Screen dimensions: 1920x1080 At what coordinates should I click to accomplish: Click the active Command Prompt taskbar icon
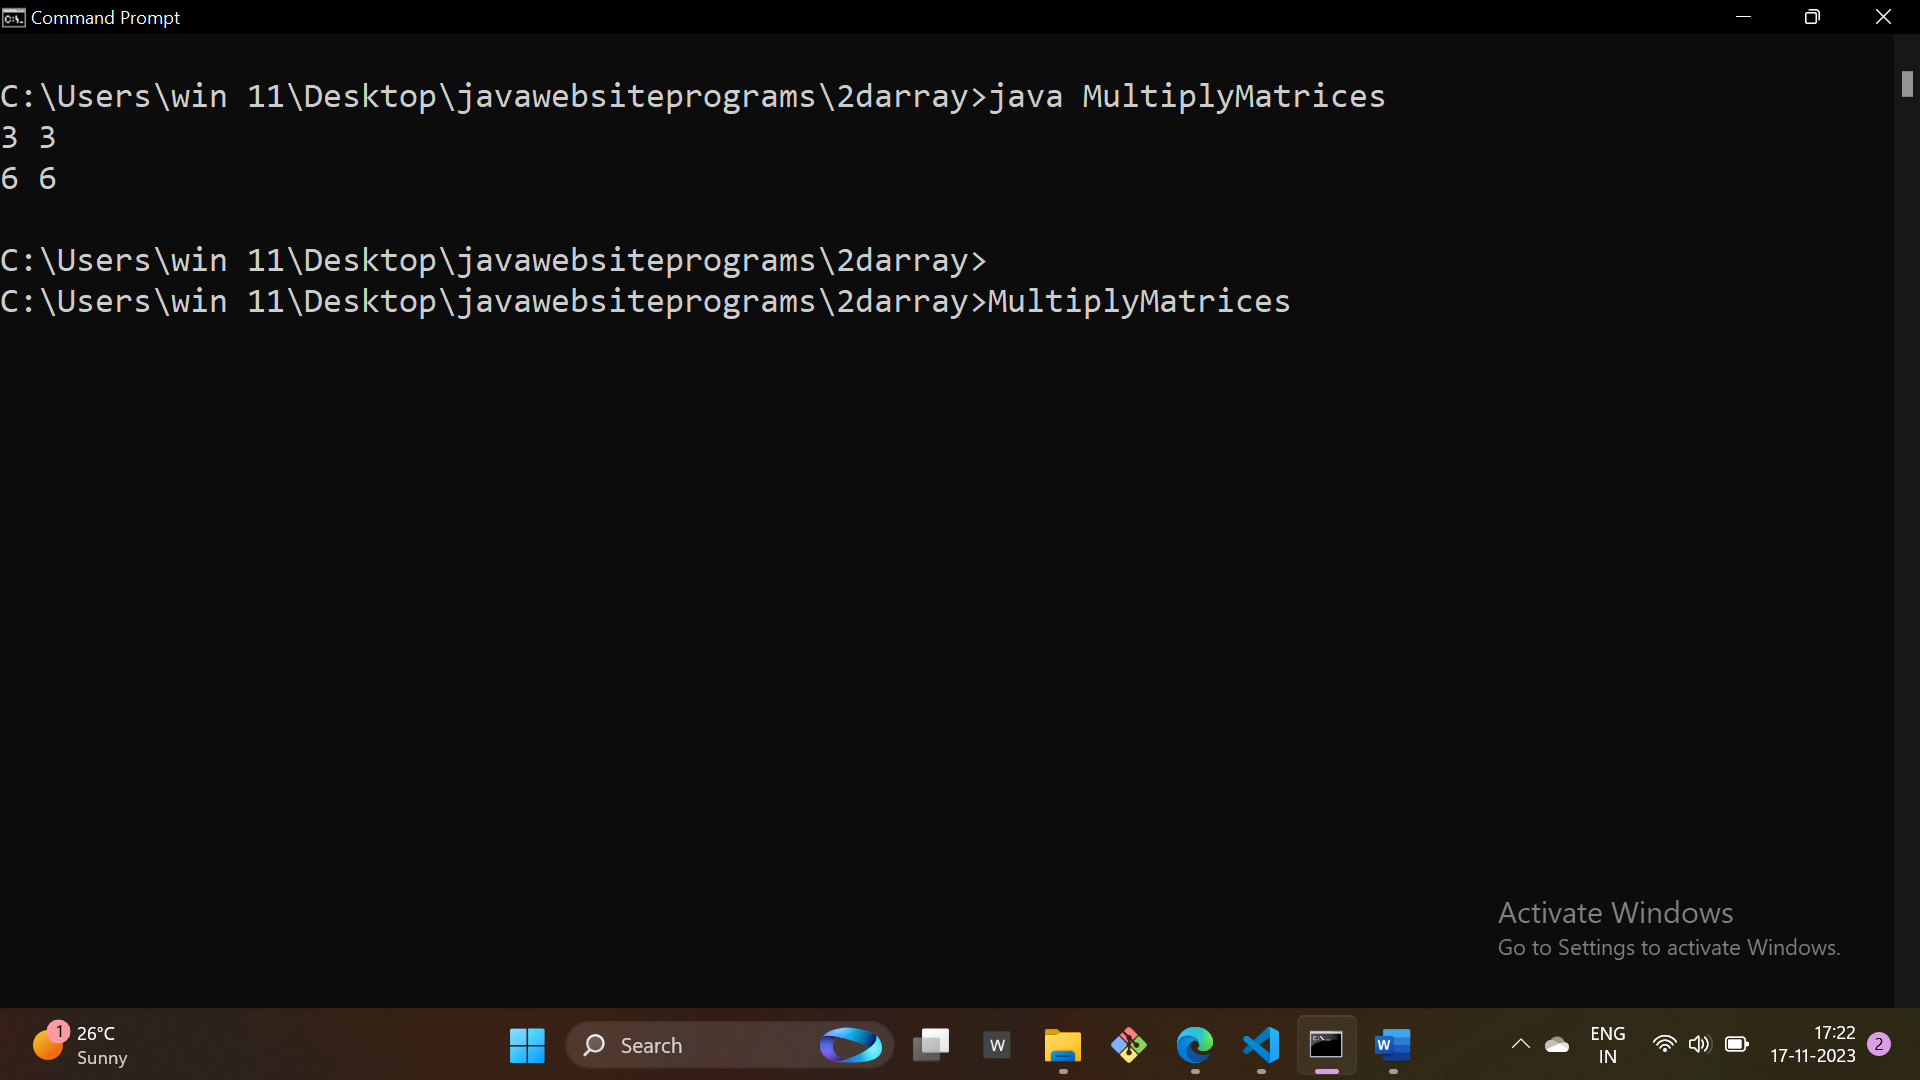click(x=1326, y=1046)
